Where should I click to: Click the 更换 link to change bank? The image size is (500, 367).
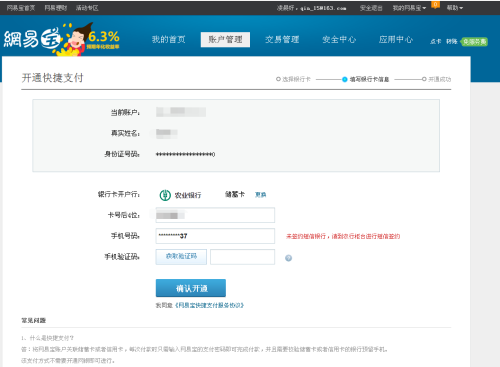click(x=260, y=195)
